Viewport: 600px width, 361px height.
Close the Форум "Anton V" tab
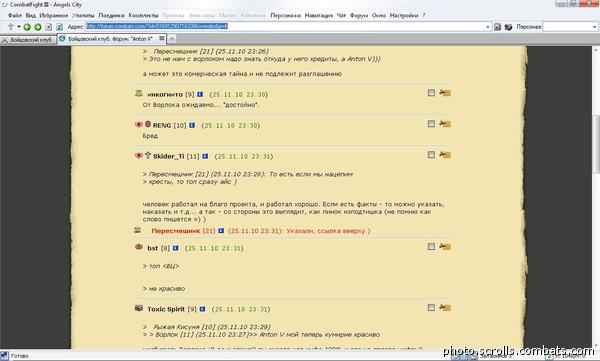point(162,38)
